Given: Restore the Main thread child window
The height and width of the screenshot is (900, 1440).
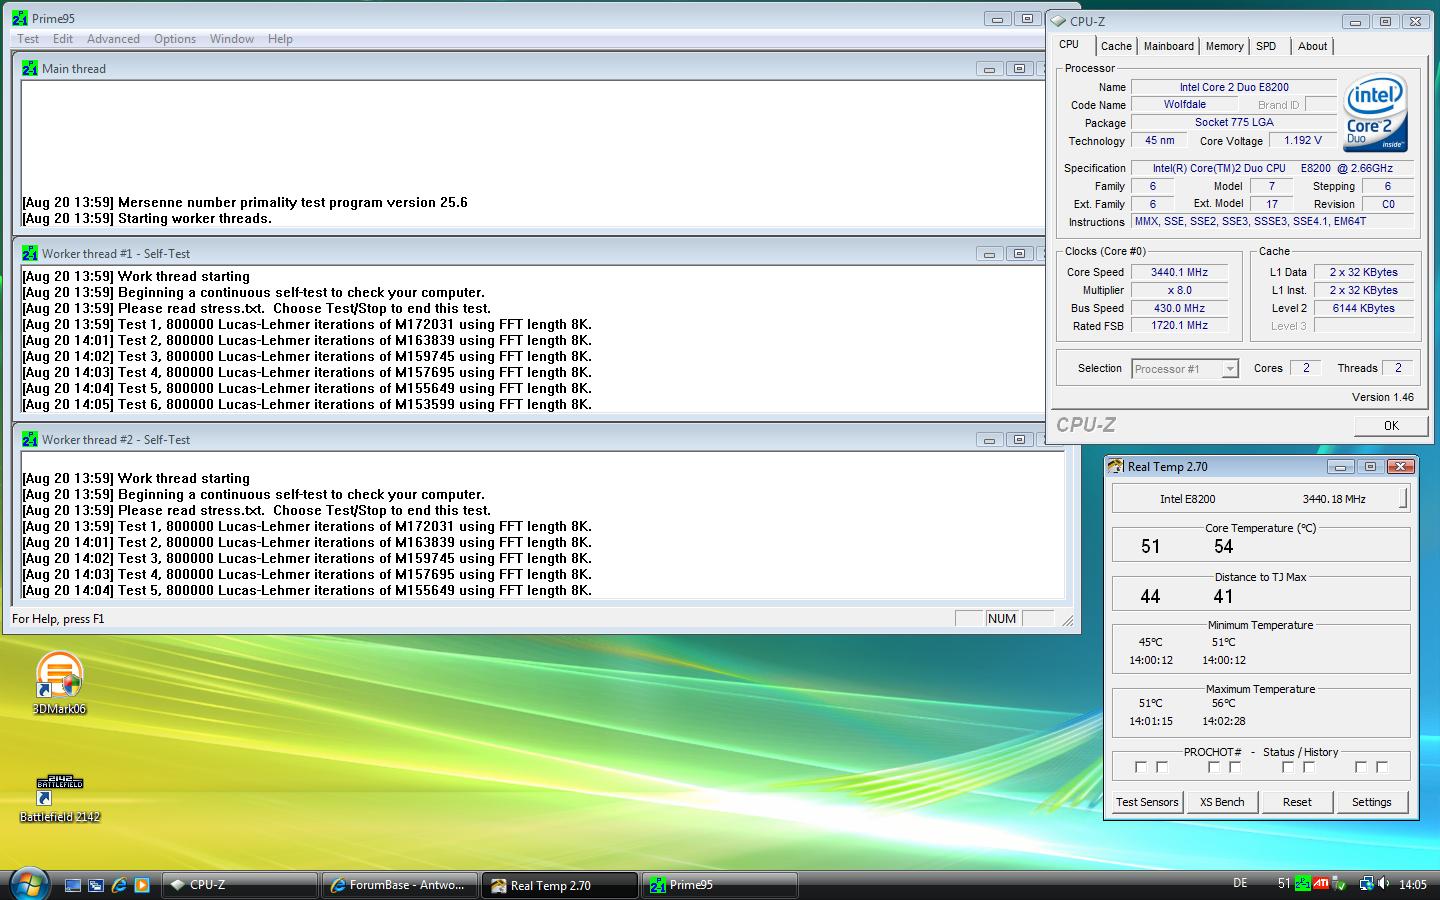Looking at the screenshot, I should tap(1019, 69).
